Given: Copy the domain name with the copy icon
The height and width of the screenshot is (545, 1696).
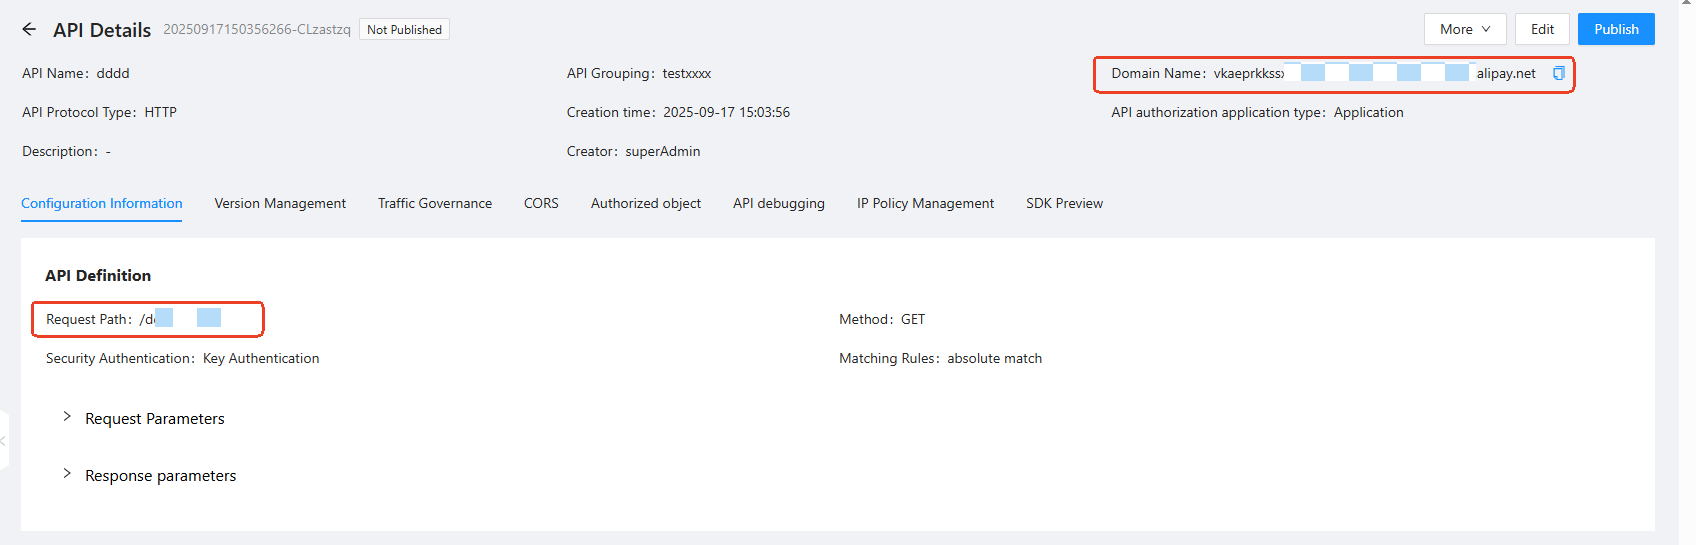Looking at the screenshot, I should (1558, 73).
